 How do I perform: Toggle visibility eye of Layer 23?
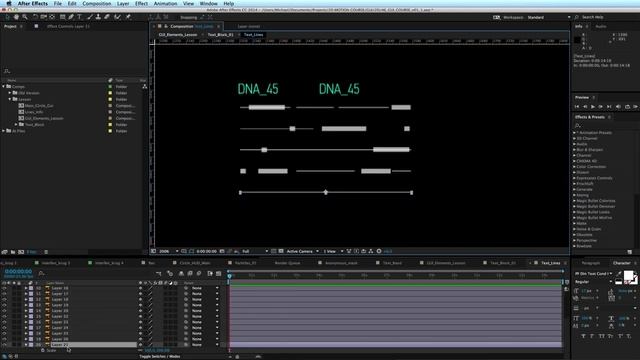[x=4, y=322]
